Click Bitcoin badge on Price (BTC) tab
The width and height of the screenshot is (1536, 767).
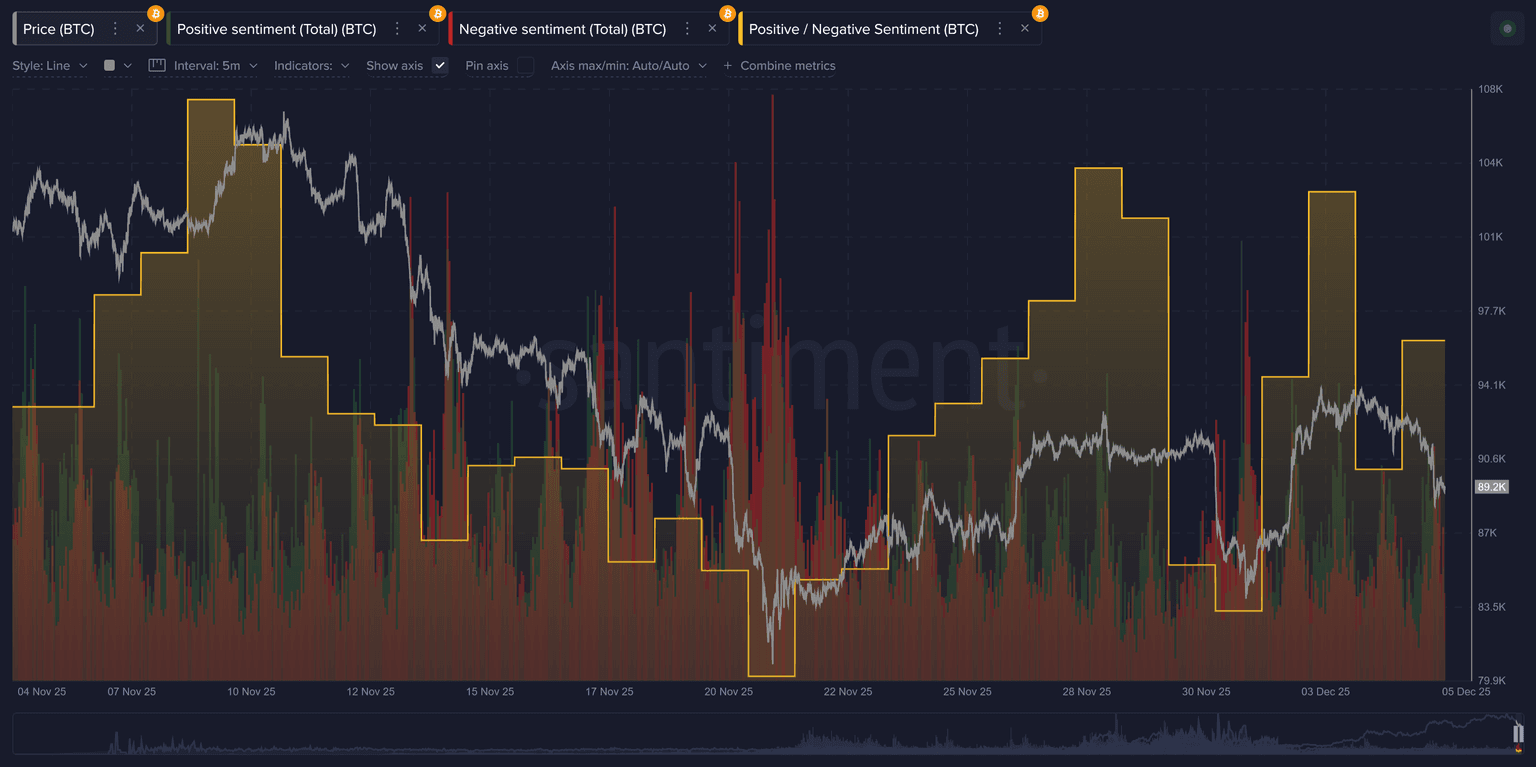155,13
